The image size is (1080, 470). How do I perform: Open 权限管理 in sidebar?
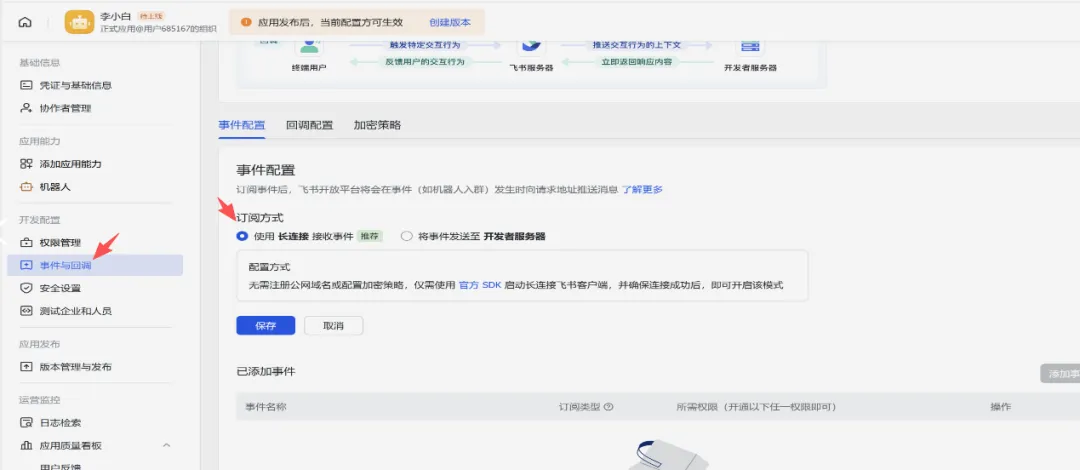coord(60,243)
